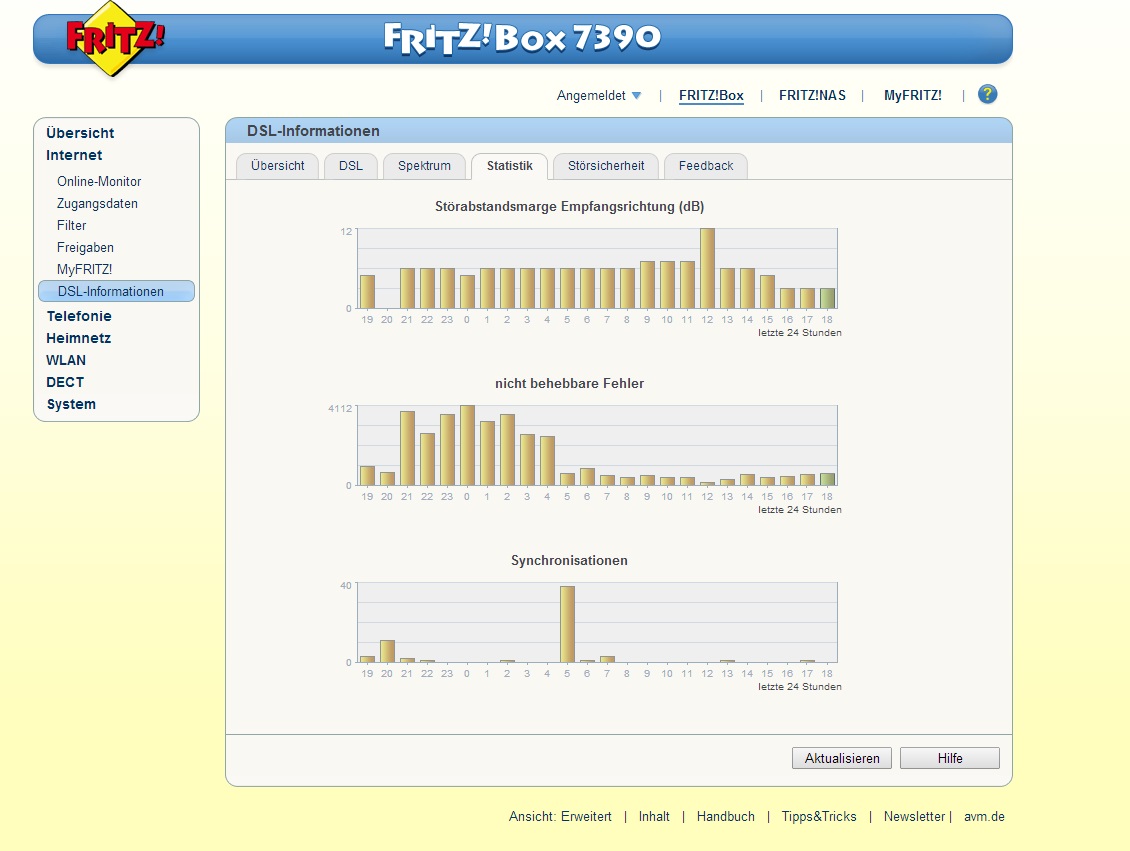Open the Inhalt footer link
Image resolution: width=1130 pixels, height=851 pixels.
coord(654,816)
